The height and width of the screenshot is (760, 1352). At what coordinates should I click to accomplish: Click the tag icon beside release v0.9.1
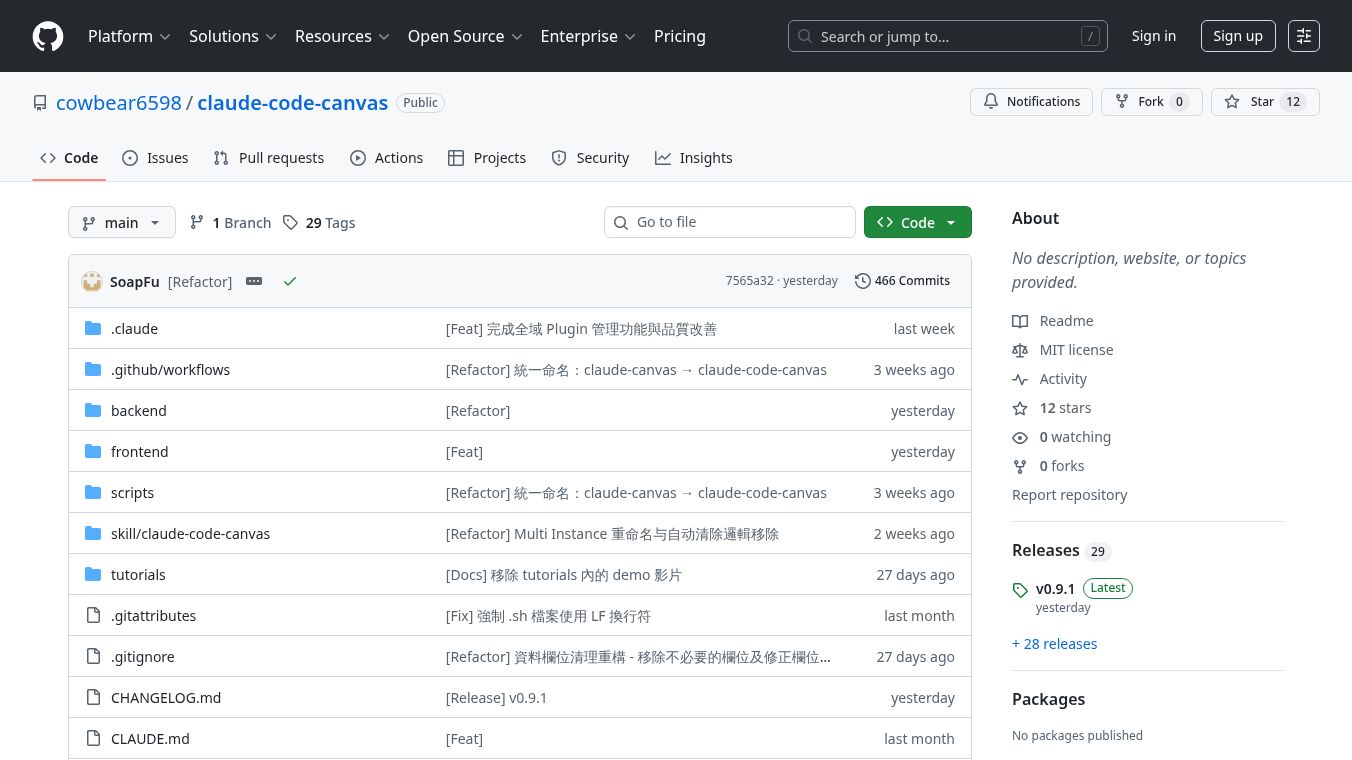click(1020, 590)
